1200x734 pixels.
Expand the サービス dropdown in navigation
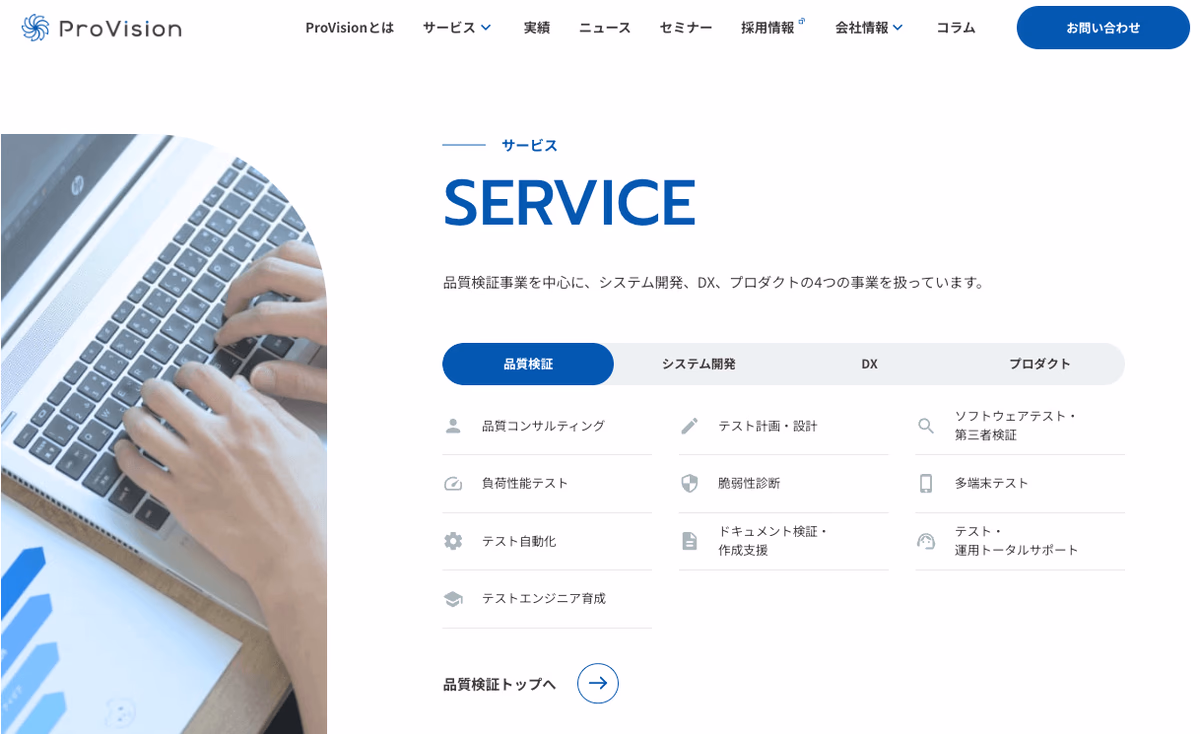pos(457,28)
